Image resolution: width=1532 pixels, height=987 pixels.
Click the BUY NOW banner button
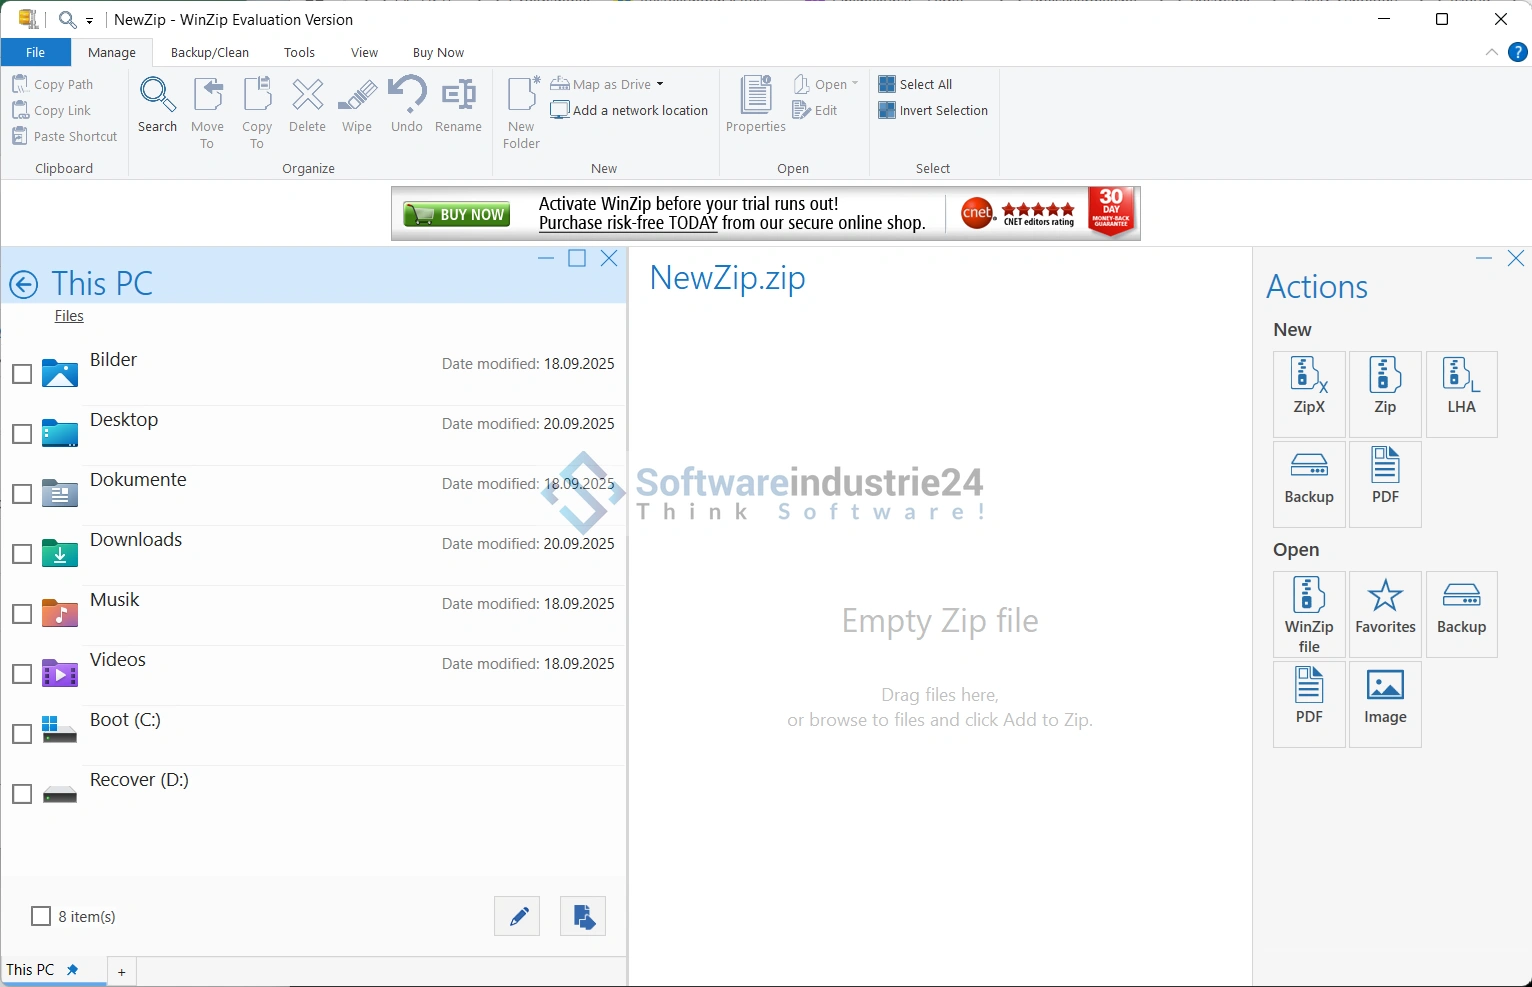pos(457,214)
